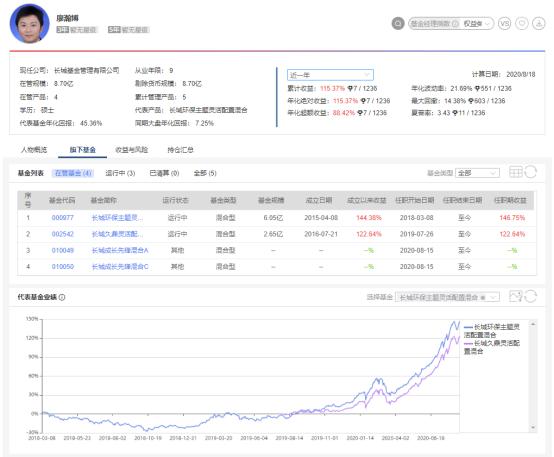Image resolution: width=554 pixels, height=457 pixels.
Task: Click the info icon beside 代表基金业绩
Action: [62, 297]
